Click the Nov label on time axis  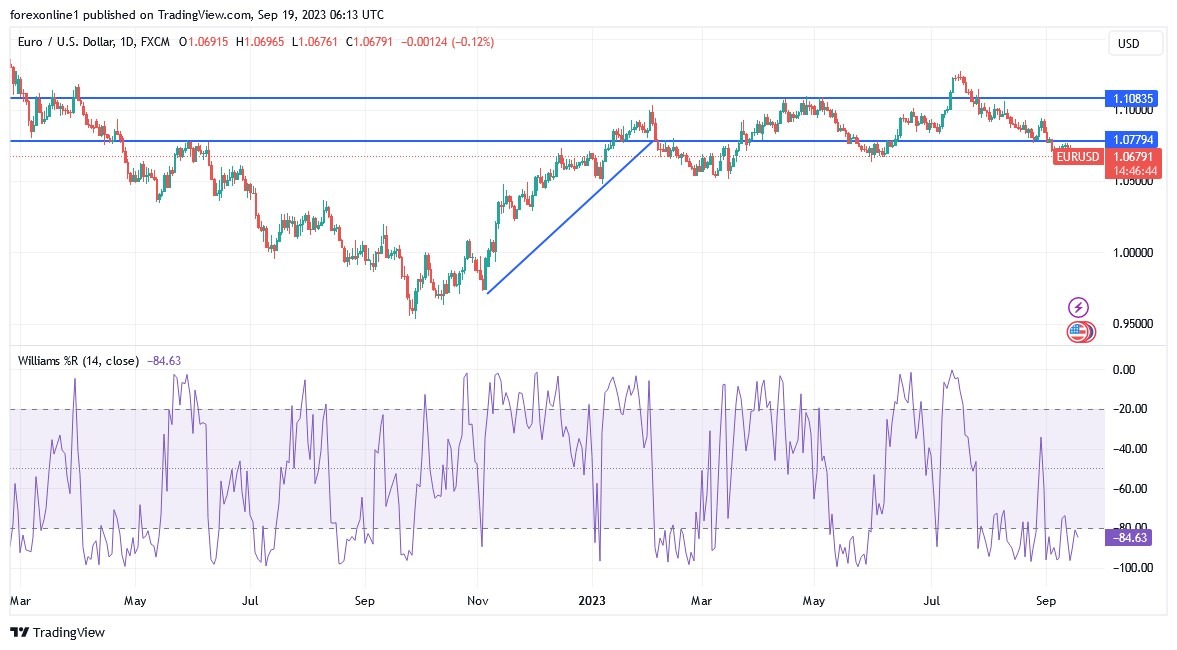pos(478,602)
